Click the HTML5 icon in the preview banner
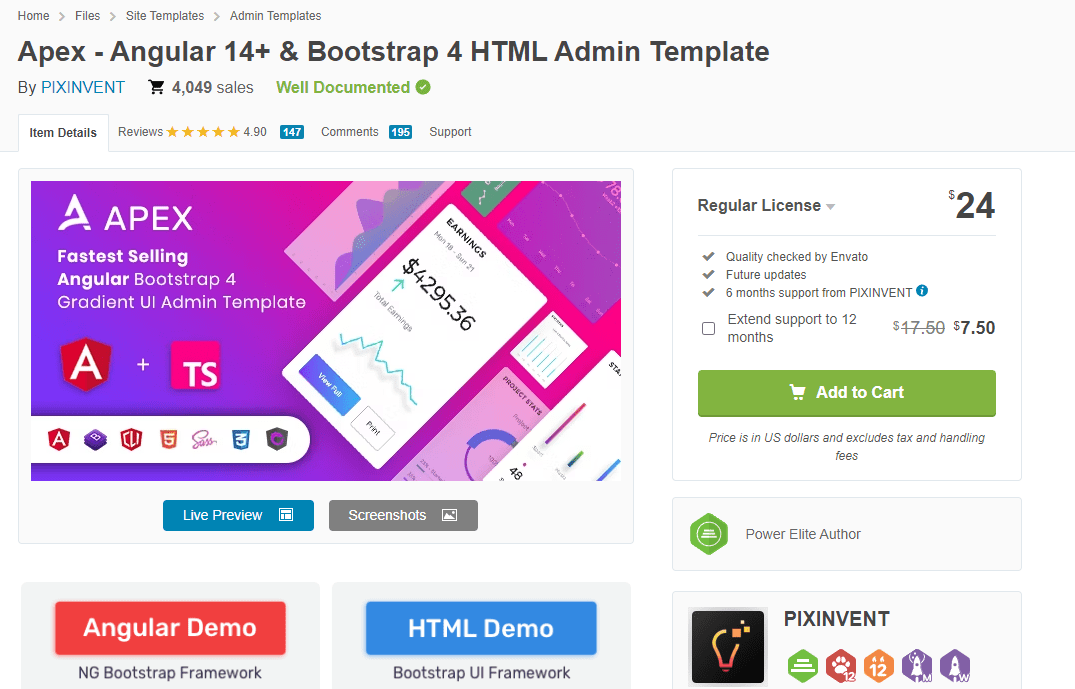1075x689 pixels. 167,440
